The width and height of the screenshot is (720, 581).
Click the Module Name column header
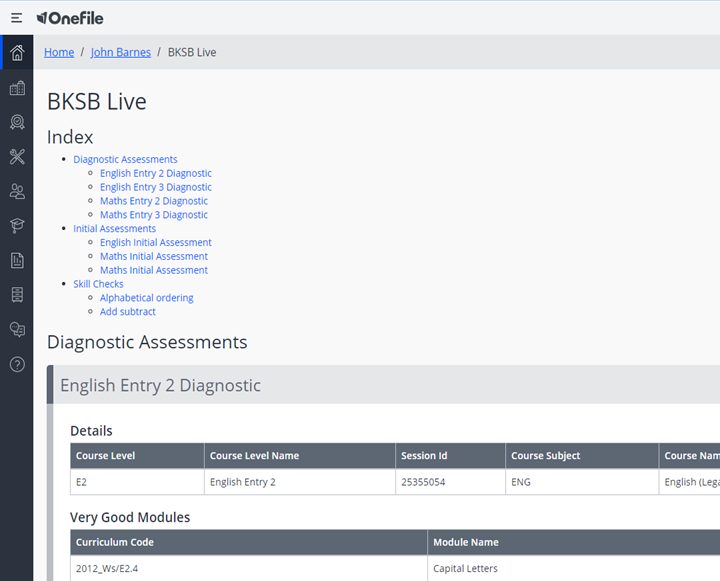(574, 542)
